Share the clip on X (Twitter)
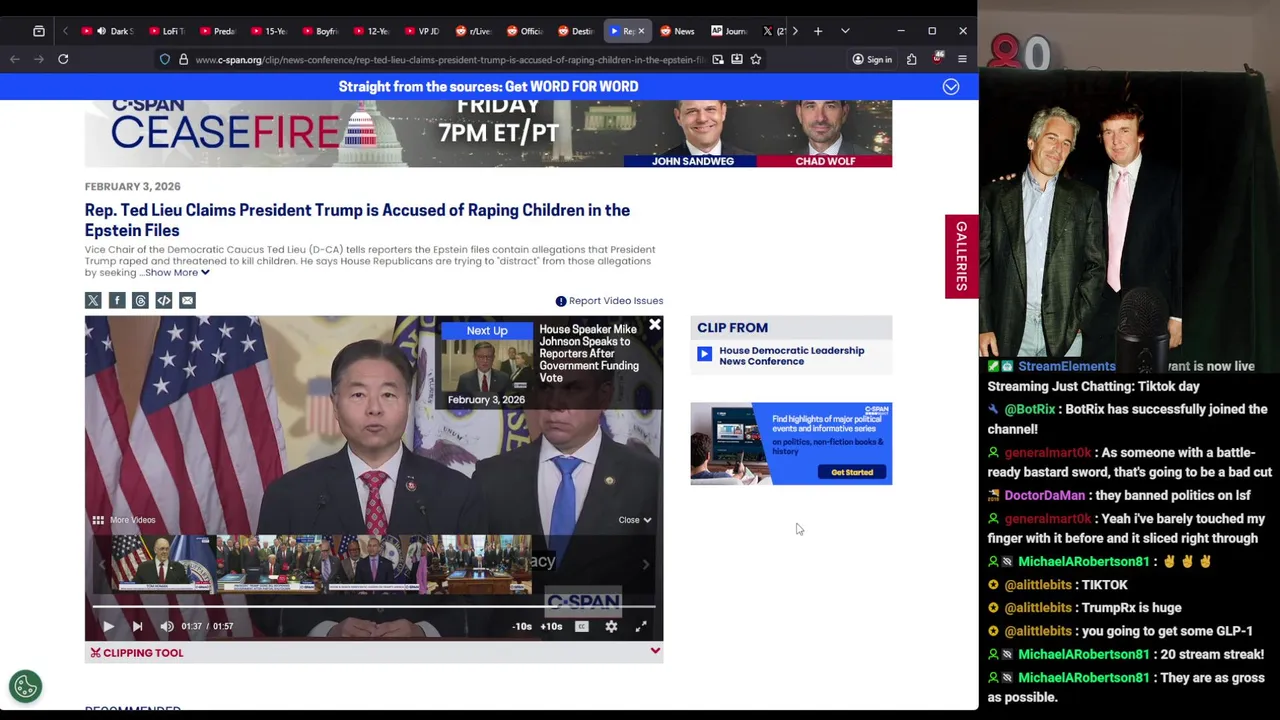The image size is (1280, 720). [93, 300]
